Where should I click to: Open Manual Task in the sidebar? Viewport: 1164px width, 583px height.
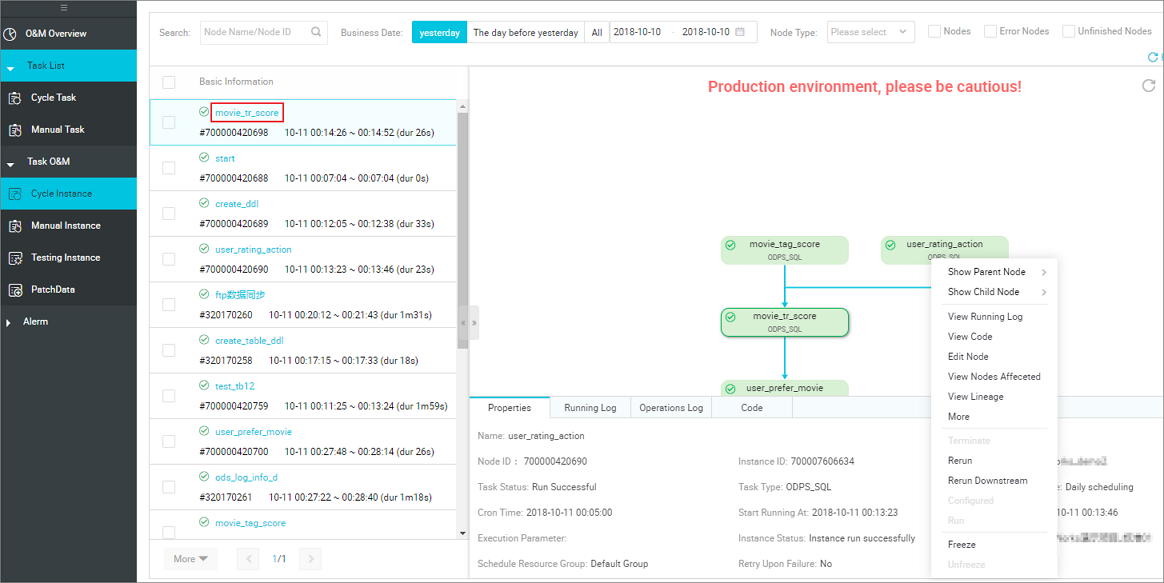tap(57, 130)
